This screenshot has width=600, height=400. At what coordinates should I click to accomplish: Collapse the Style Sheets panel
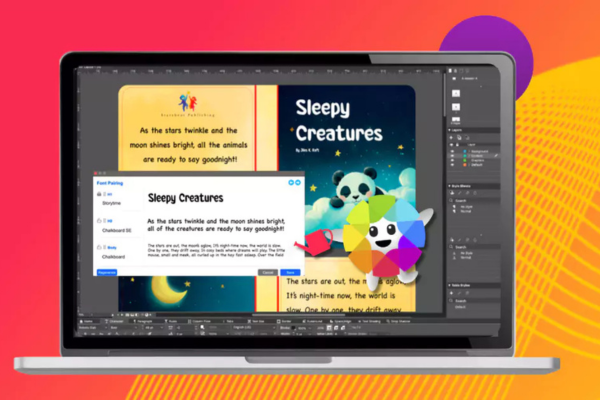(x=450, y=186)
